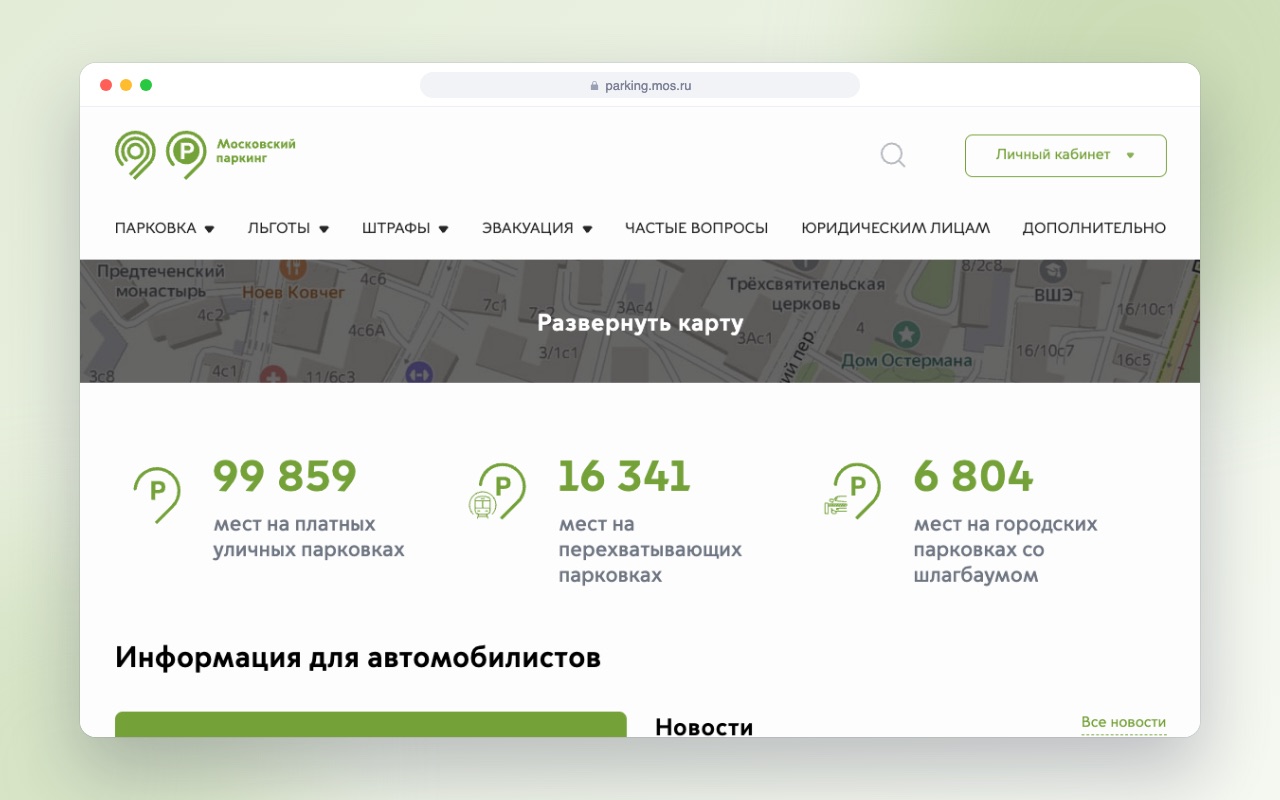Click the park-and-ride parking icon with tram
Screen dimensions: 1280x800
497,492
